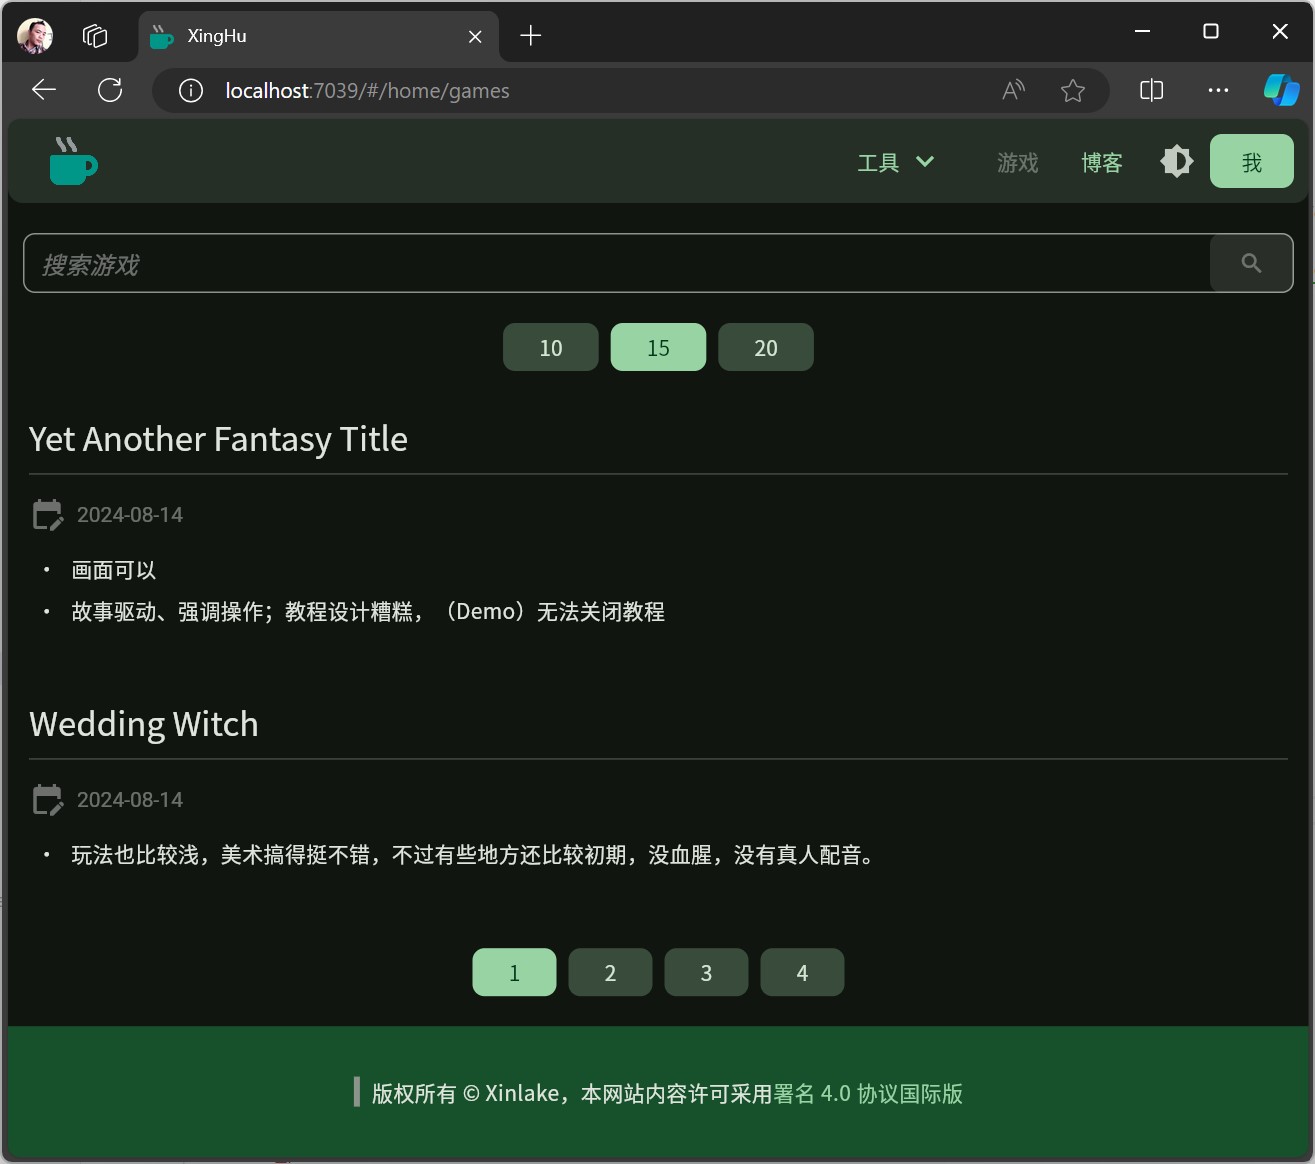View site information icon in address bar
Screen dimensions: 1315x1164
tap(190, 91)
